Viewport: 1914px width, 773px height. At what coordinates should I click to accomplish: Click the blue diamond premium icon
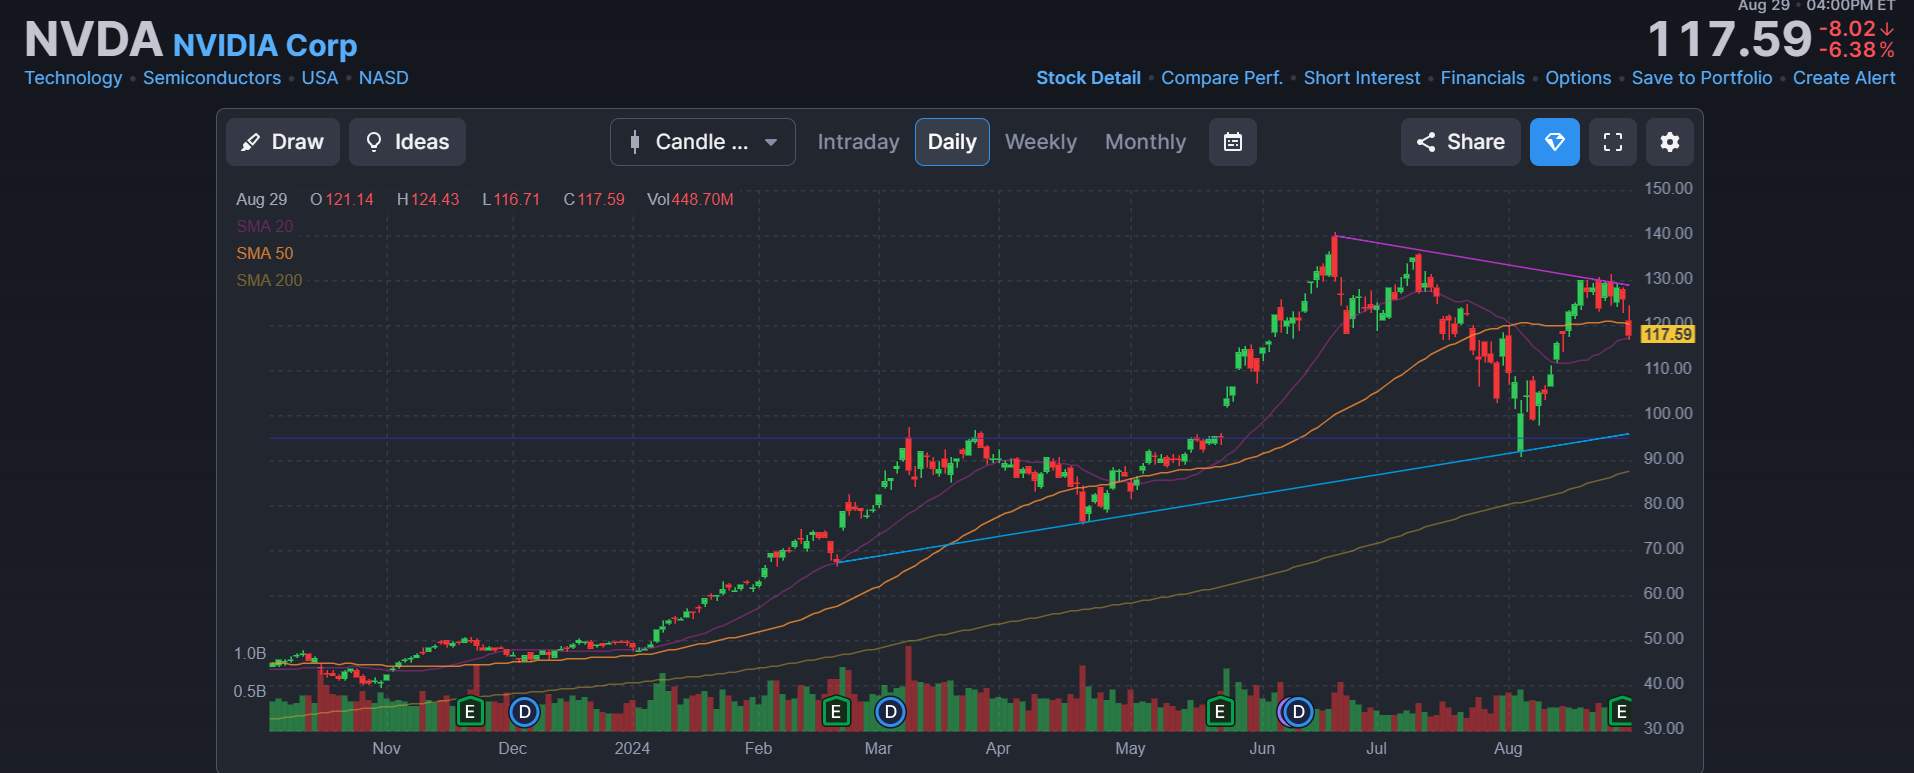[x=1555, y=142]
